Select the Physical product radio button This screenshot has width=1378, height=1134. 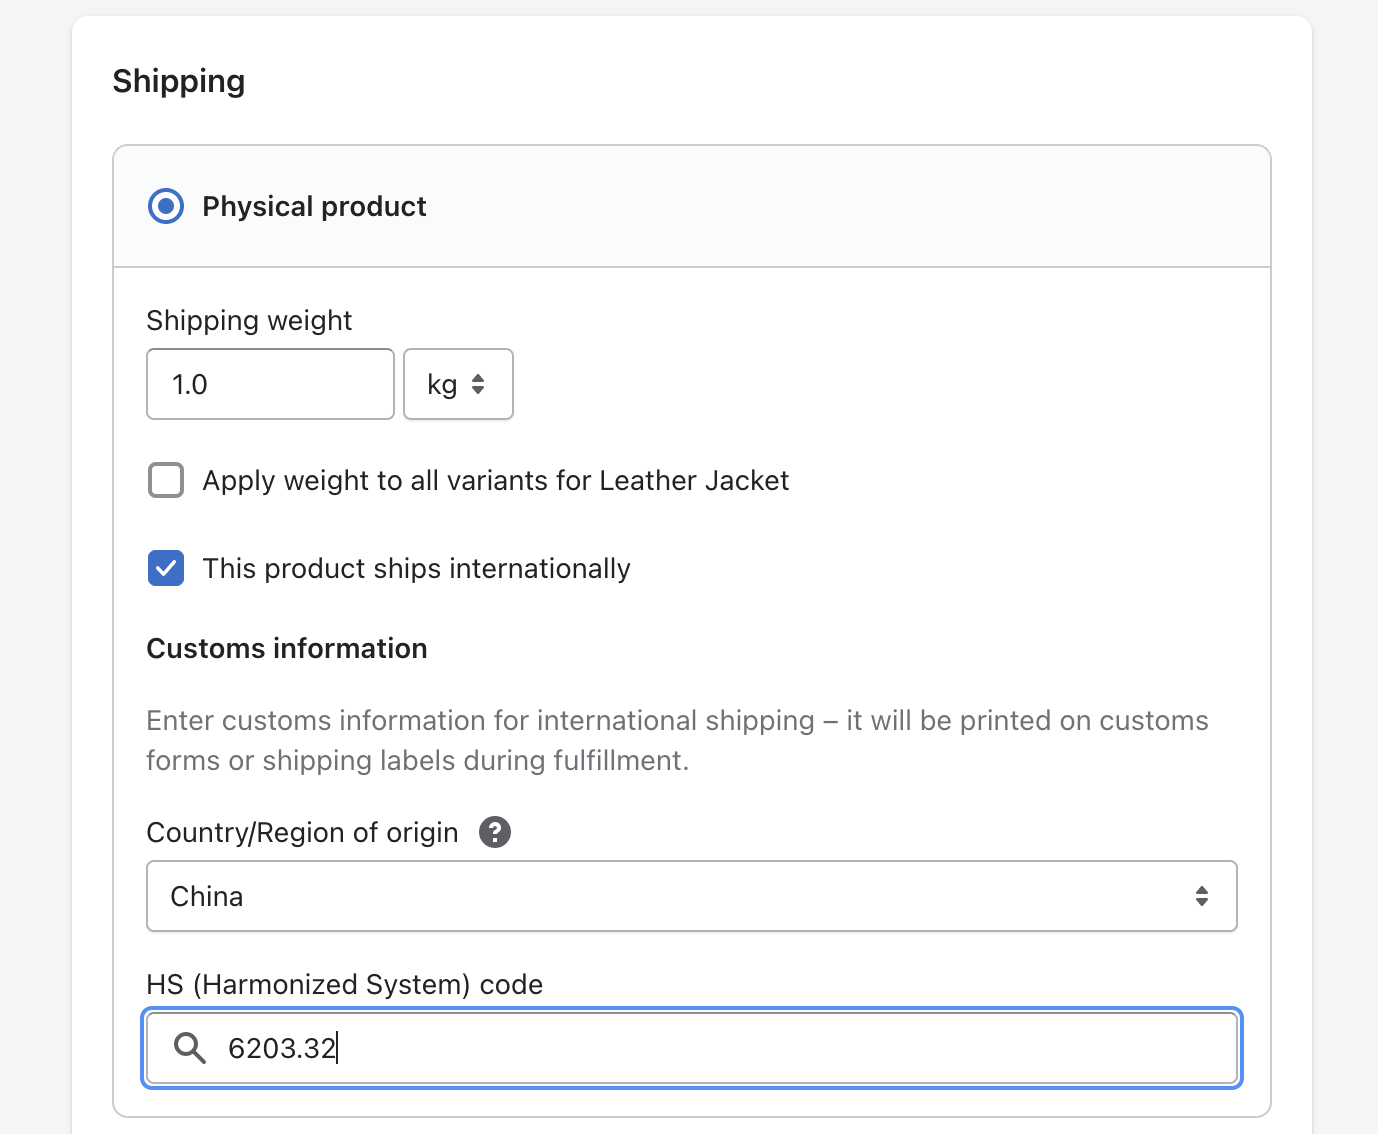tap(166, 206)
